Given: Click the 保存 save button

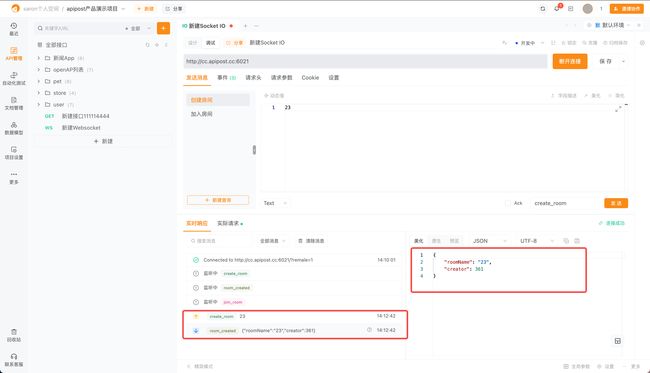Looking at the screenshot, I should [605, 61].
